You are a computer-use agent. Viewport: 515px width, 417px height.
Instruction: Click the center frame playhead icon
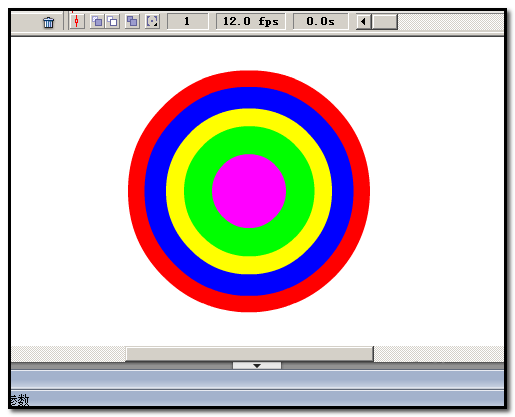coord(77,22)
